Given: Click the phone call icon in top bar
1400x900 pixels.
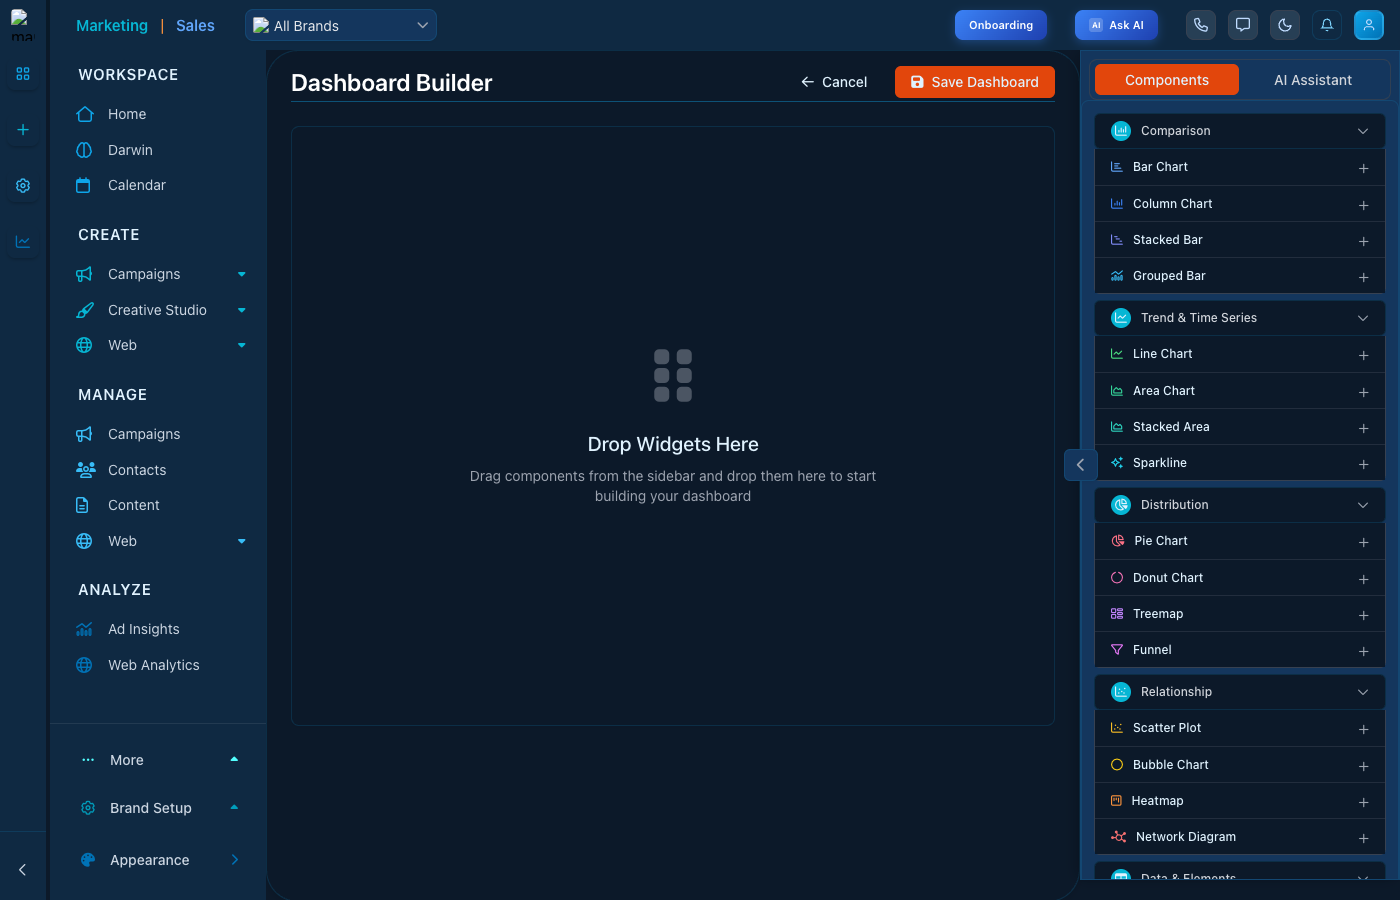Looking at the screenshot, I should tap(1201, 25).
